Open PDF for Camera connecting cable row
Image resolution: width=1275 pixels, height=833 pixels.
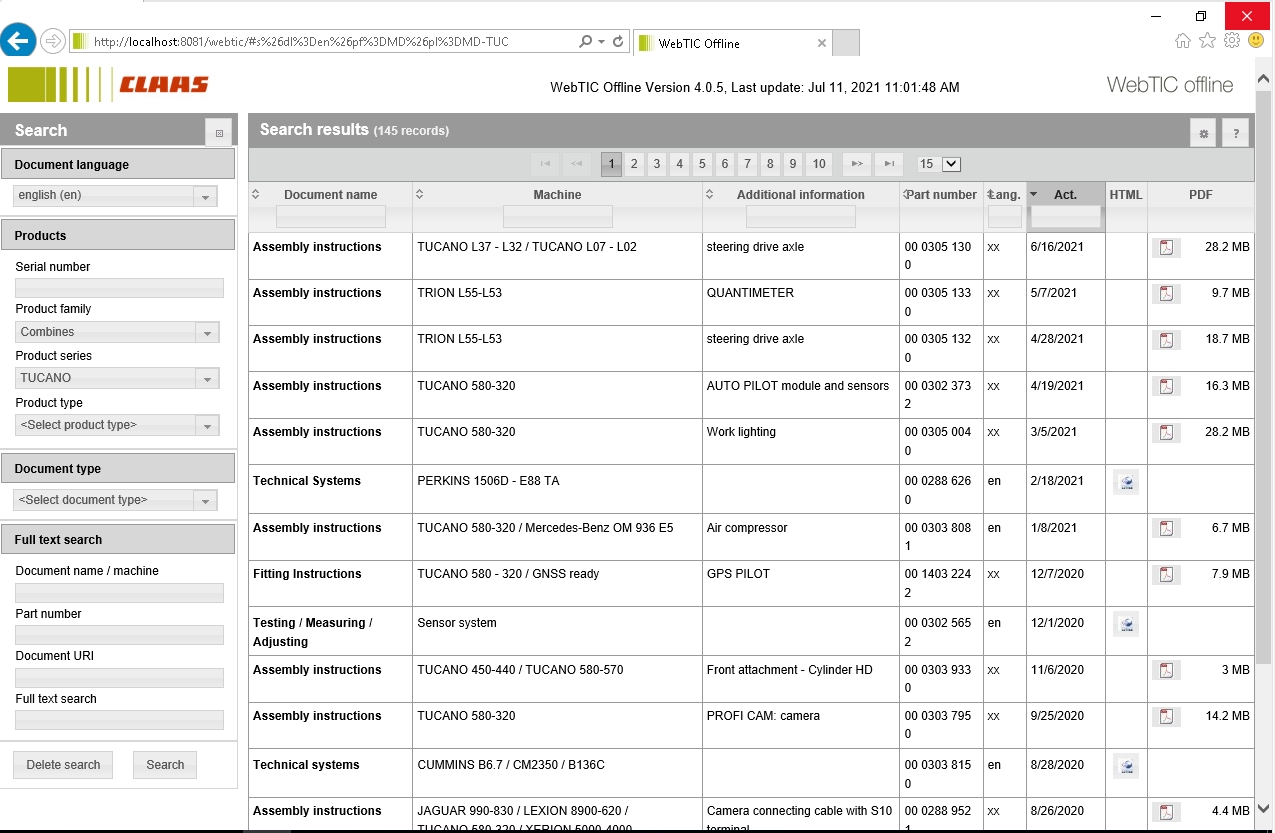1166,812
